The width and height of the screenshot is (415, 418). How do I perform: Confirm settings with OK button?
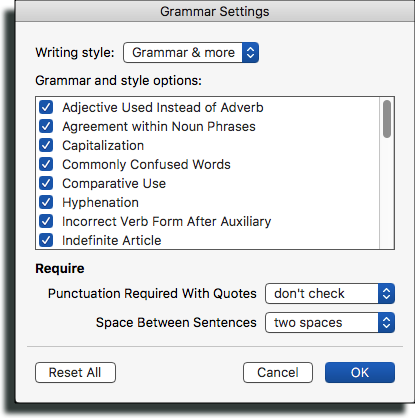[360, 373]
